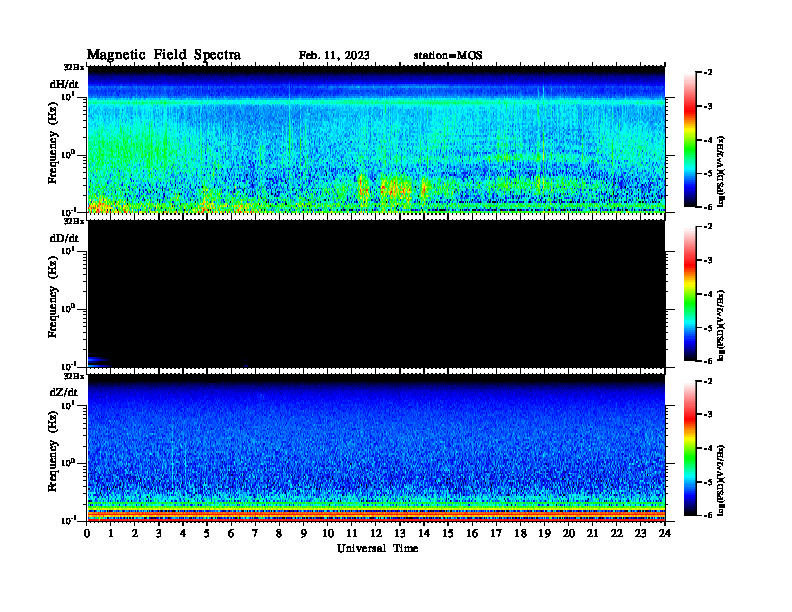The width and height of the screenshot is (792, 612).
Task: Click the "-6" value on dH/dt color scale
Action: click(x=708, y=207)
